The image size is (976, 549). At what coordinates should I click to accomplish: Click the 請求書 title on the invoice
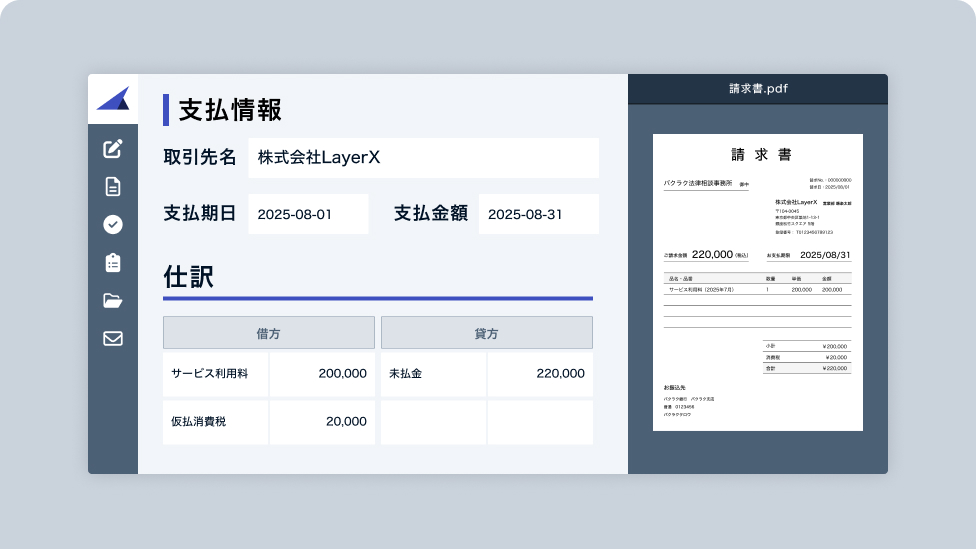[x=761, y=155]
